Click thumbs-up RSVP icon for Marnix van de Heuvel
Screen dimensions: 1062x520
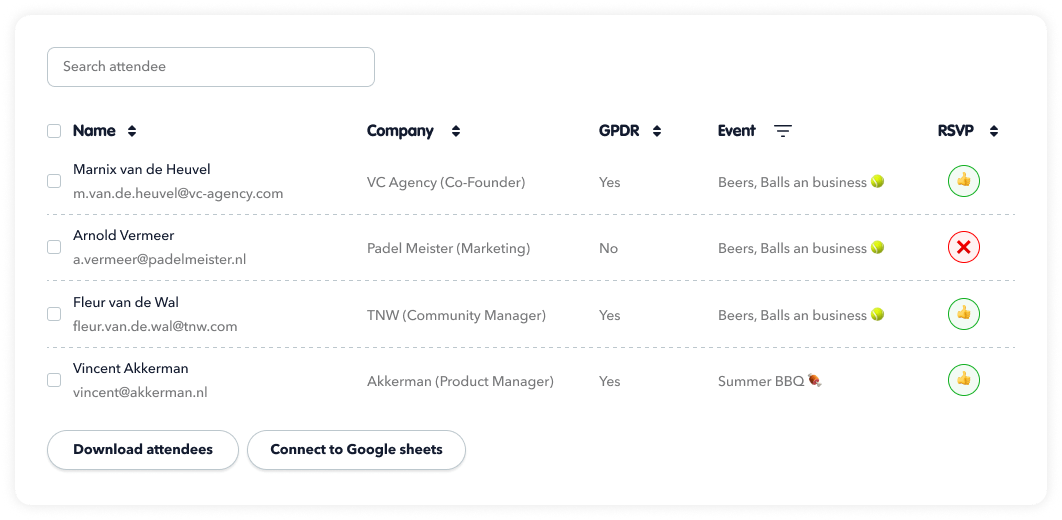click(x=963, y=181)
